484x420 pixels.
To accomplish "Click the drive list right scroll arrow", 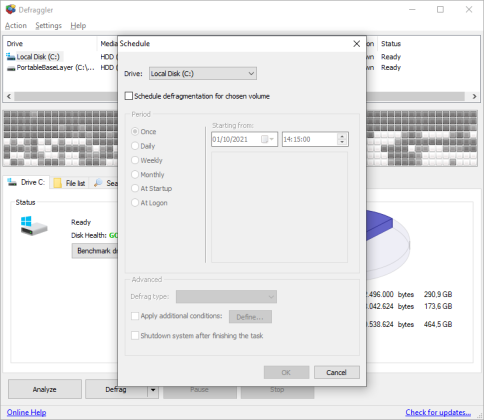I will pos(474,96).
